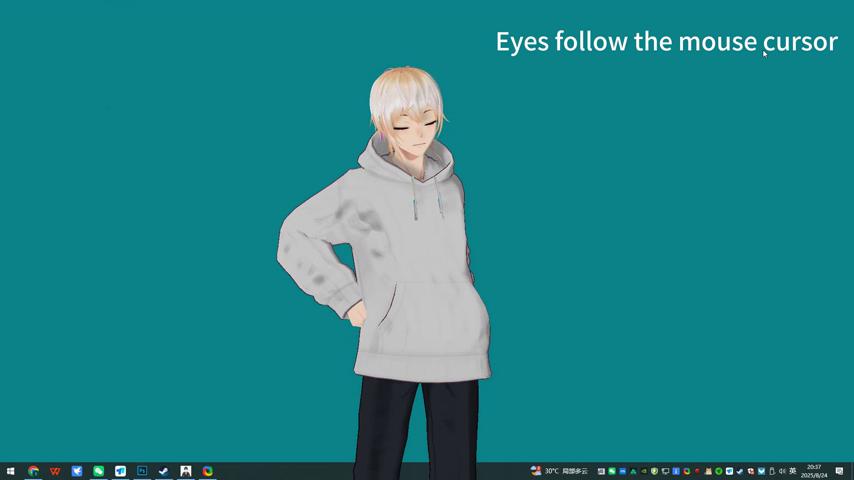Open the Windows Start menu
Image resolution: width=854 pixels, height=480 pixels.
pyautogui.click(x=10, y=471)
